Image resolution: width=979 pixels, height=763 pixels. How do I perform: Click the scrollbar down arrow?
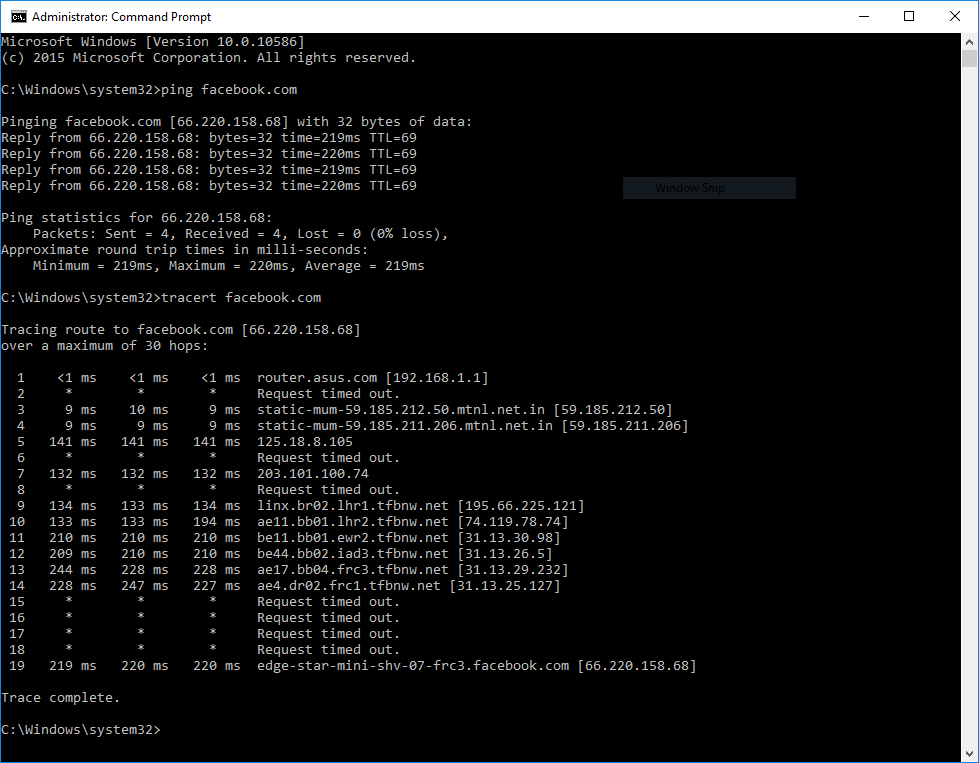click(x=969, y=754)
